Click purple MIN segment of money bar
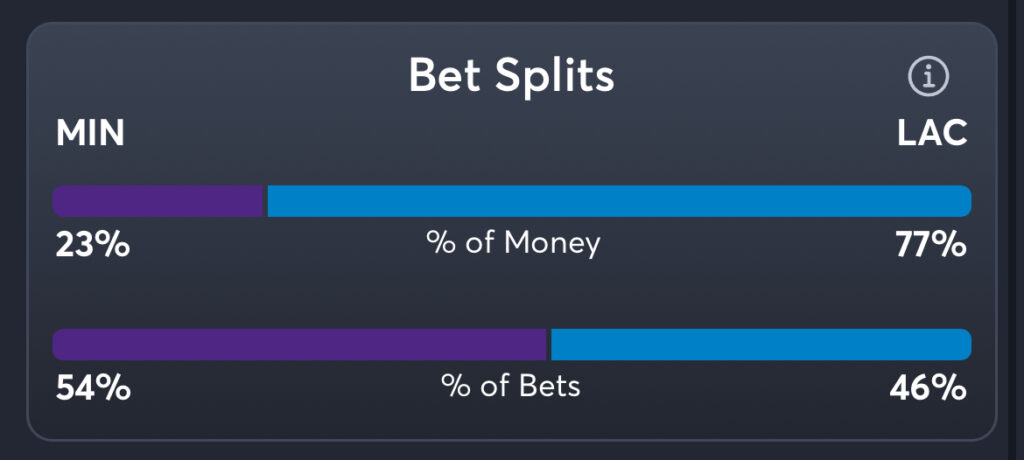The width and height of the screenshot is (1024, 460). click(158, 201)
